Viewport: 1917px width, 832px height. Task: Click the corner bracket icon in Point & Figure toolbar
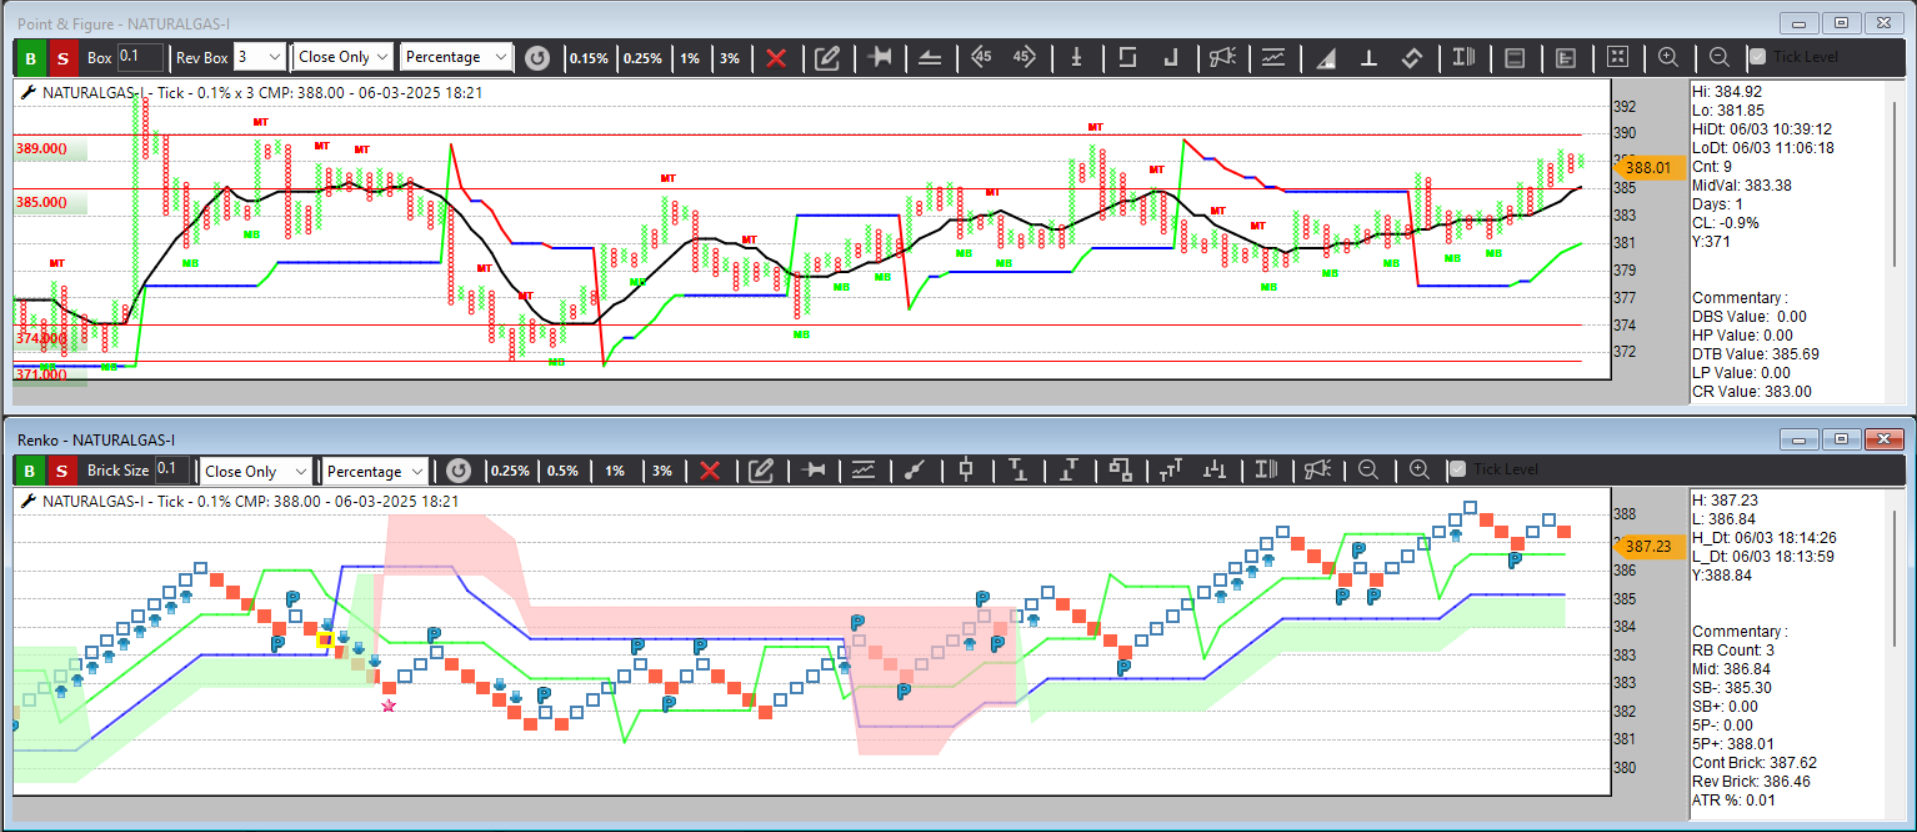[x=1171, y=57]
